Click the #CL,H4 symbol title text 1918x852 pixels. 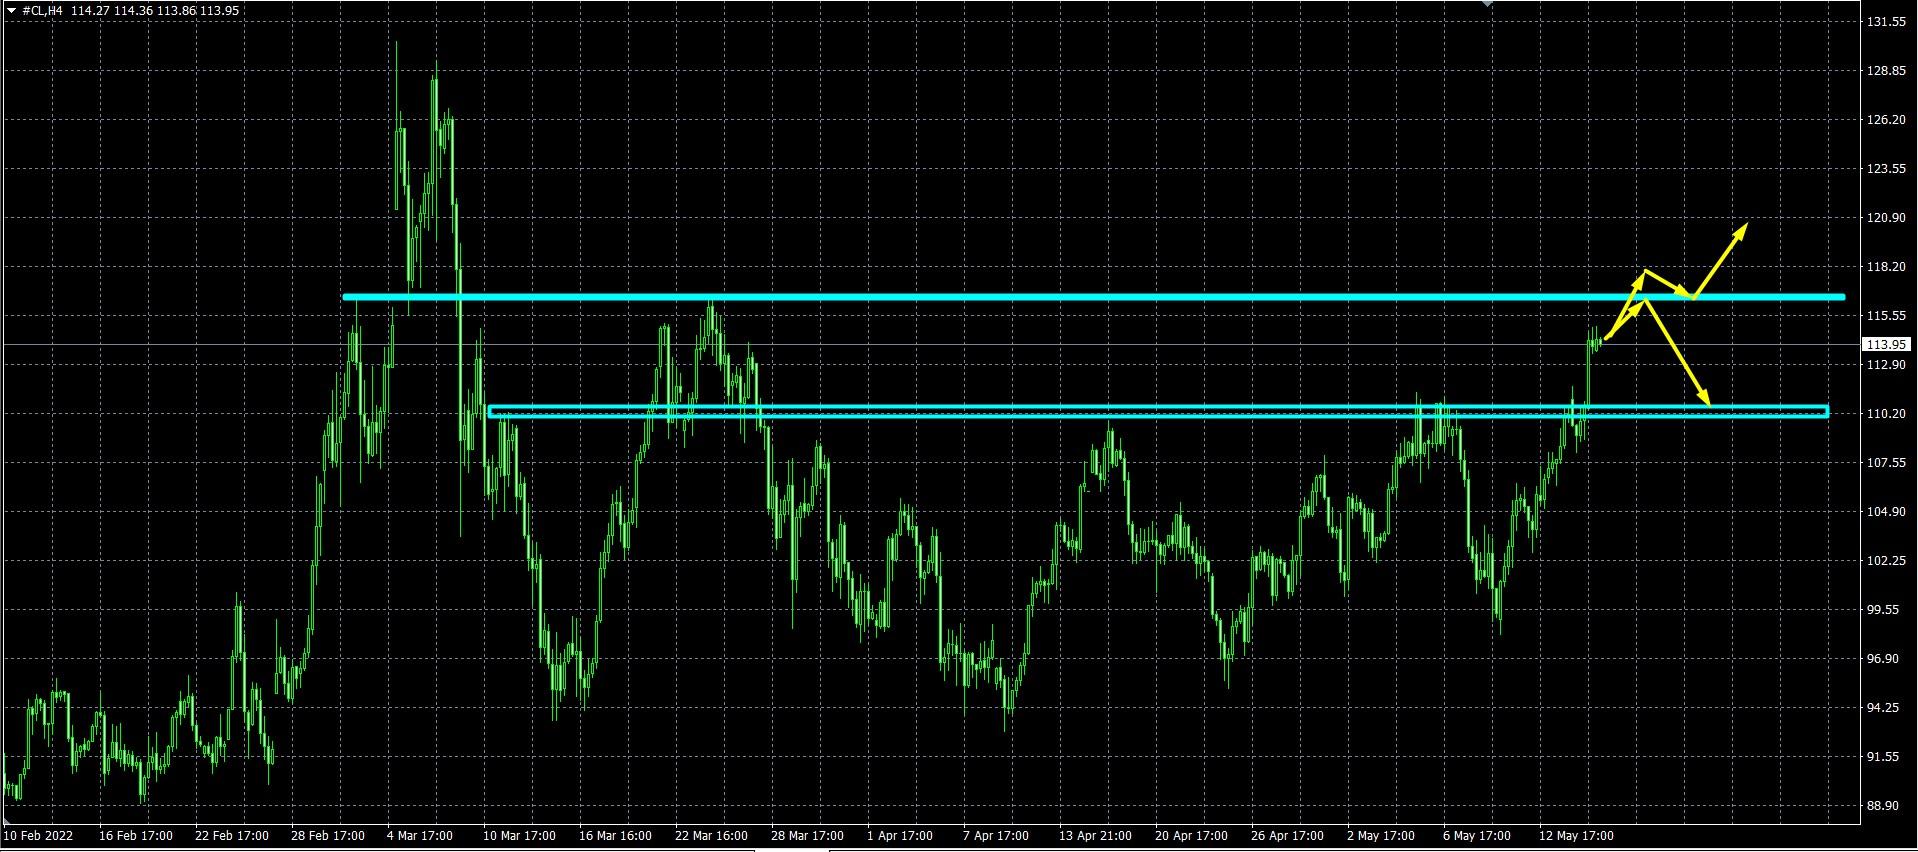tap(41, 10)
